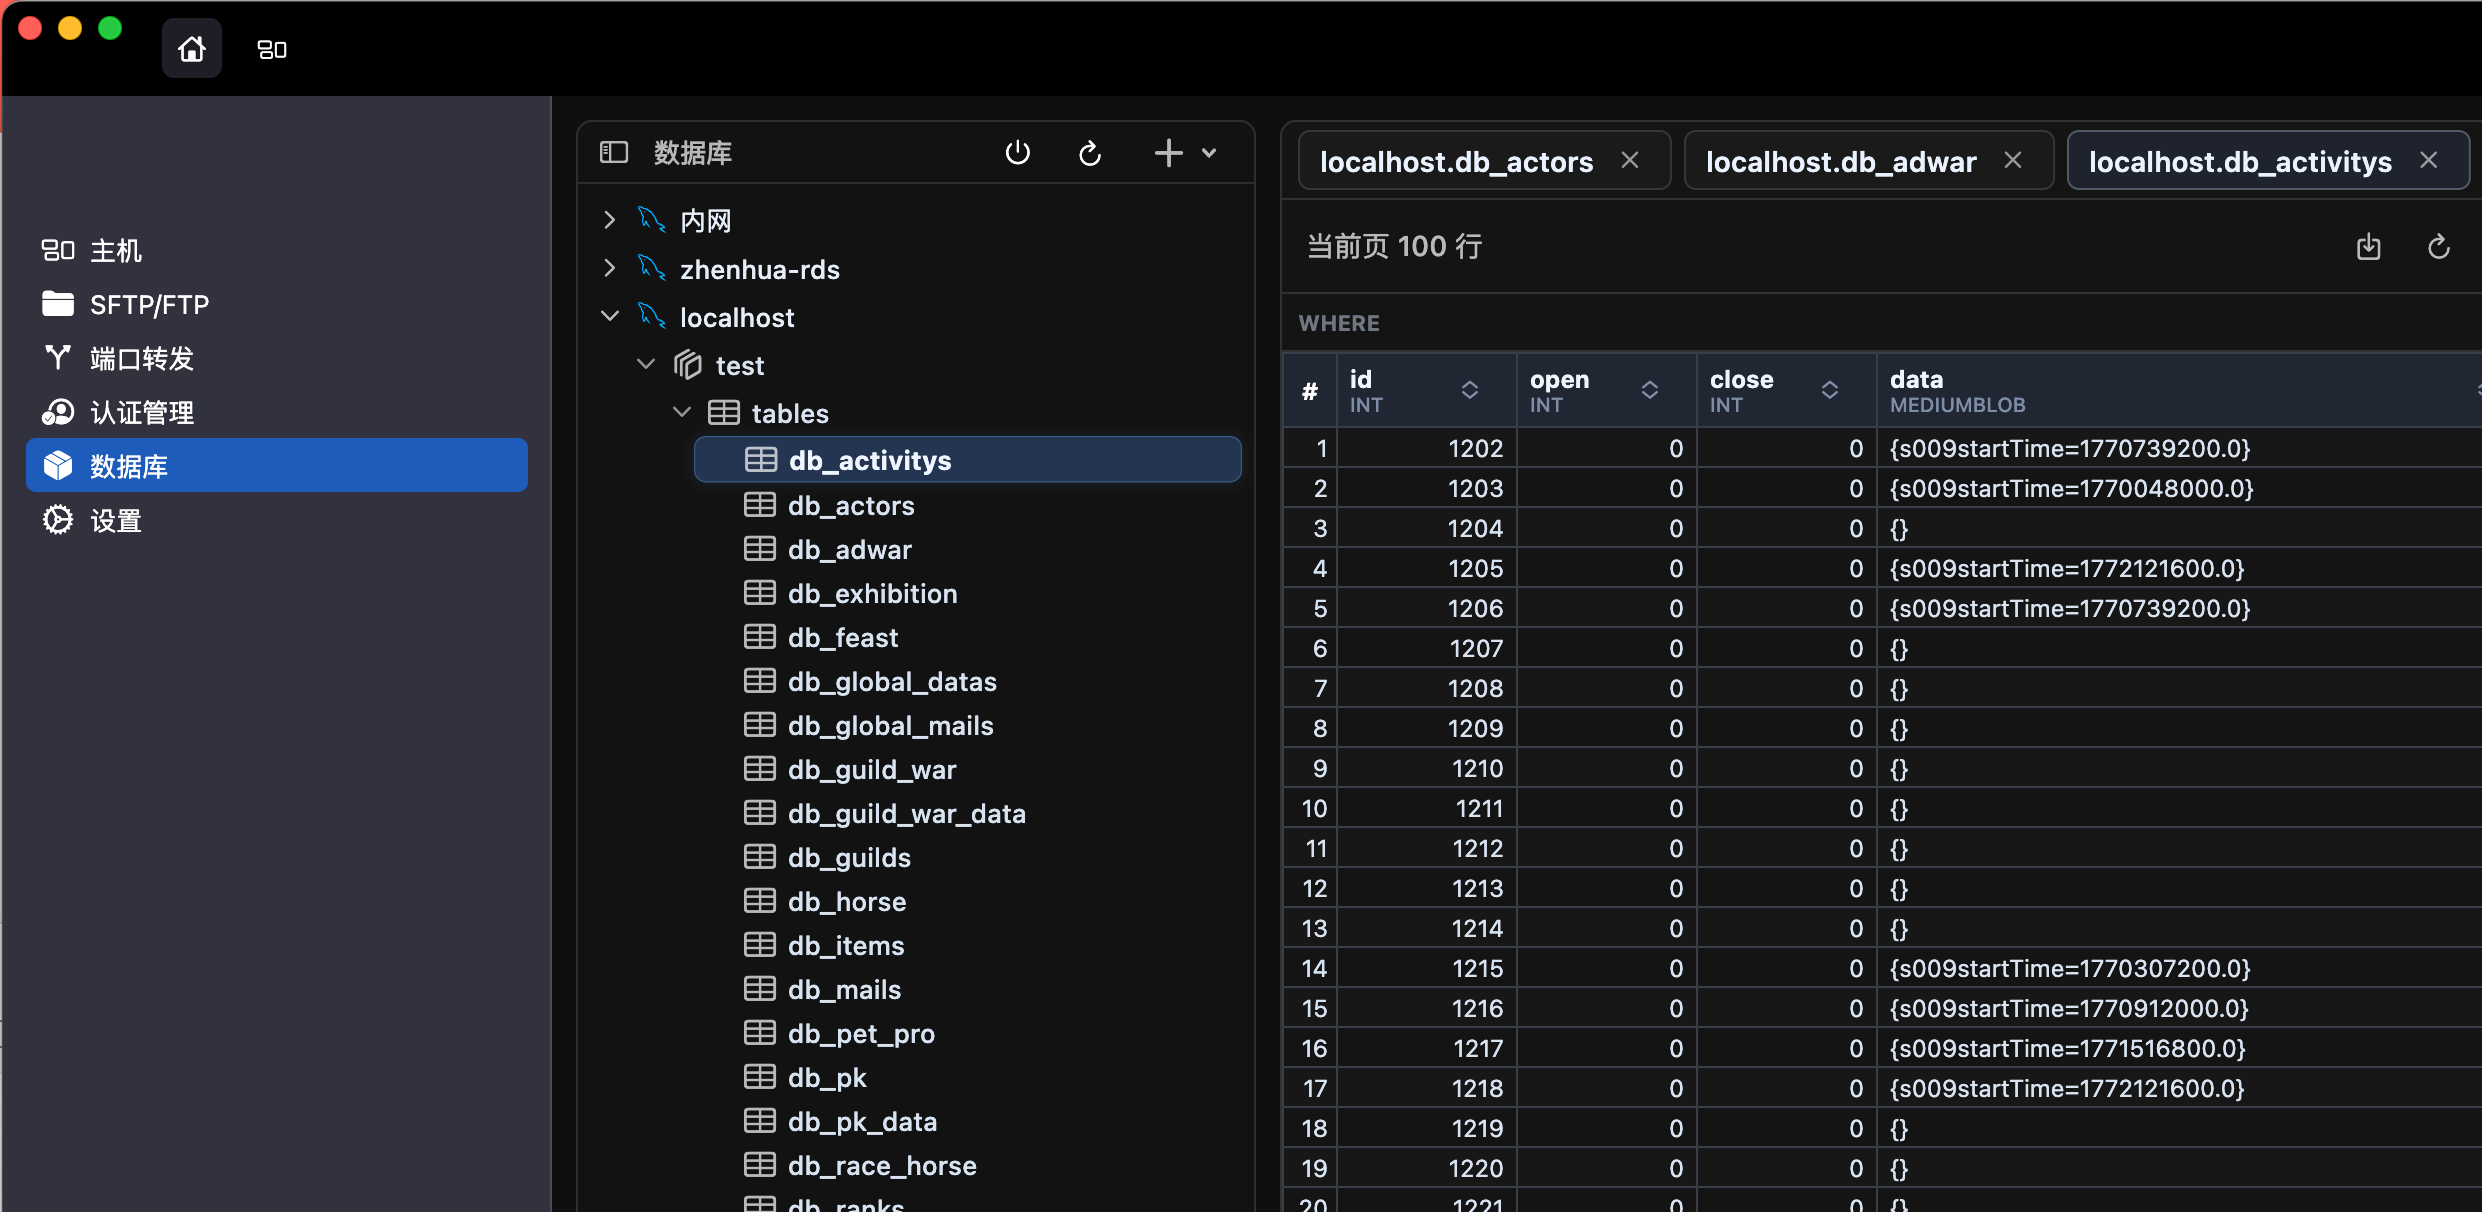The width and height of the screenshot is (2482, 1212).
Task: Click the home icon in title bar
Action: pyautogui.click(x=191, y=49)
